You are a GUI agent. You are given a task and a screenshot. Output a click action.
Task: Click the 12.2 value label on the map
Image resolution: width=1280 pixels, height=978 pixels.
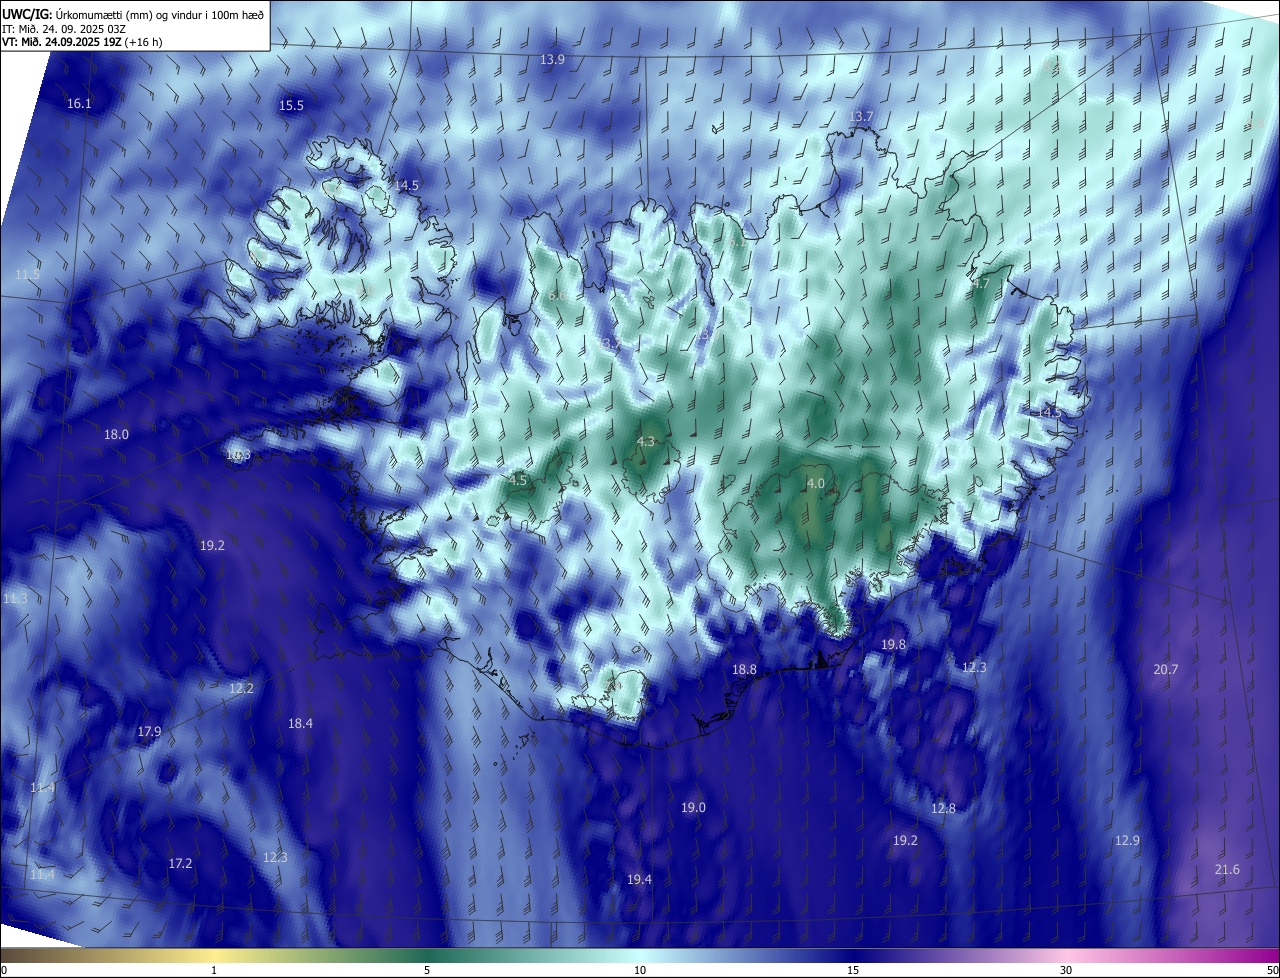click(241, 688)
